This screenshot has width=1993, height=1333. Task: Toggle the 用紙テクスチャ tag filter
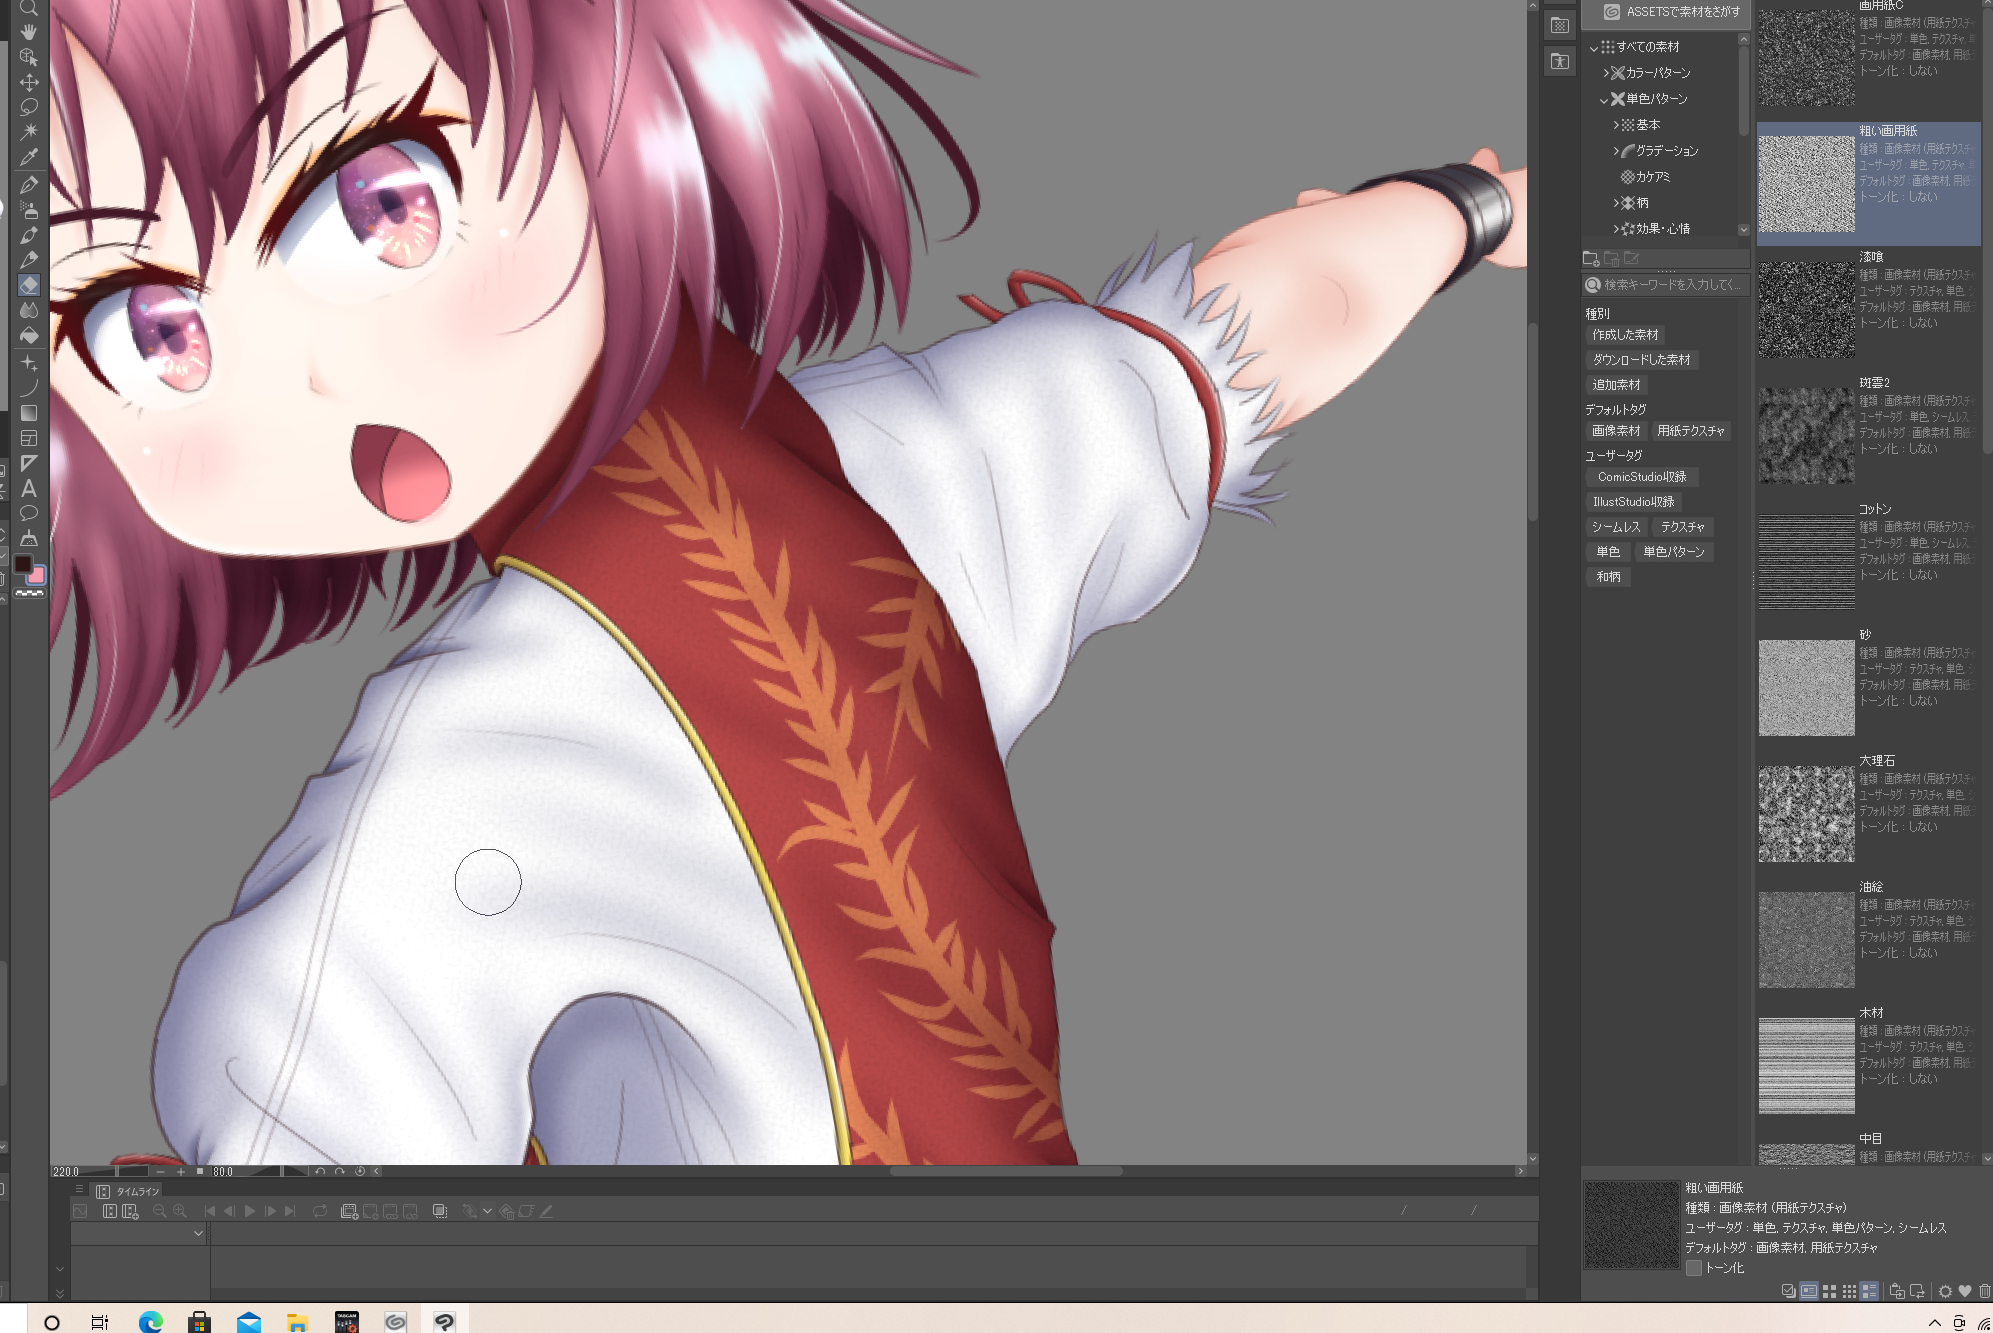1691,431
